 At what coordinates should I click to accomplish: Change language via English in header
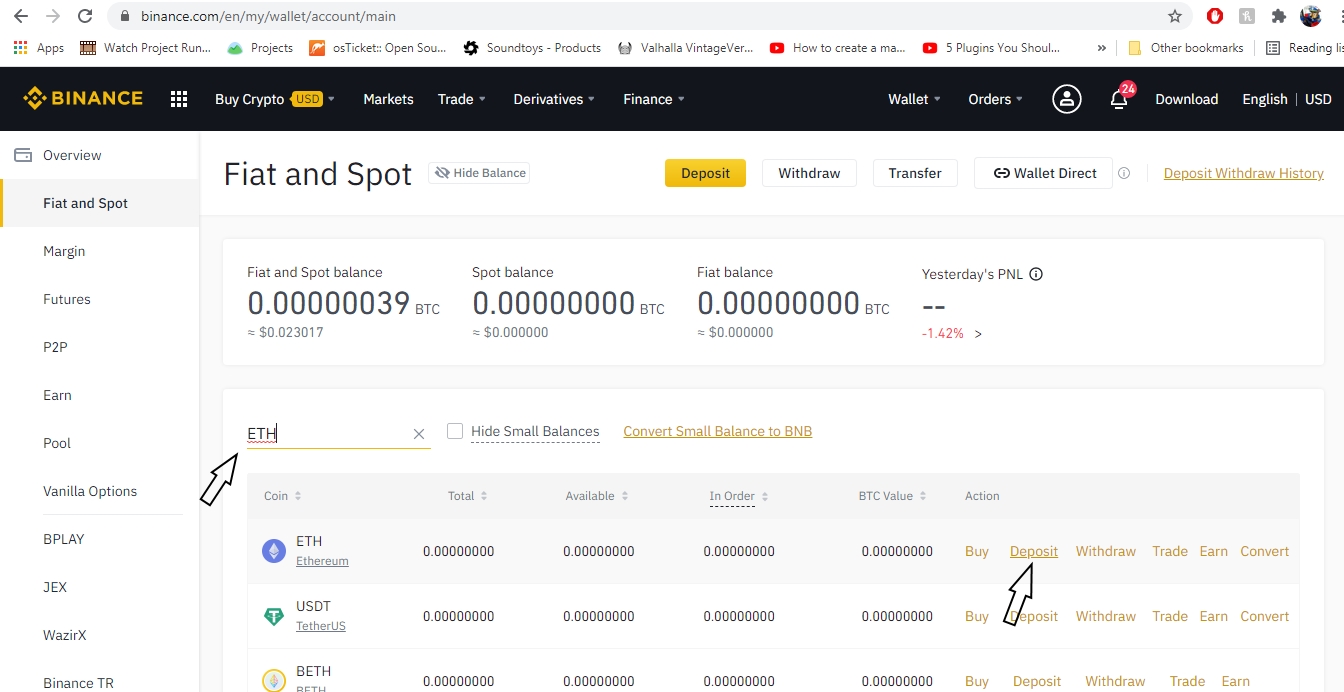click(x=1265, y=99)
